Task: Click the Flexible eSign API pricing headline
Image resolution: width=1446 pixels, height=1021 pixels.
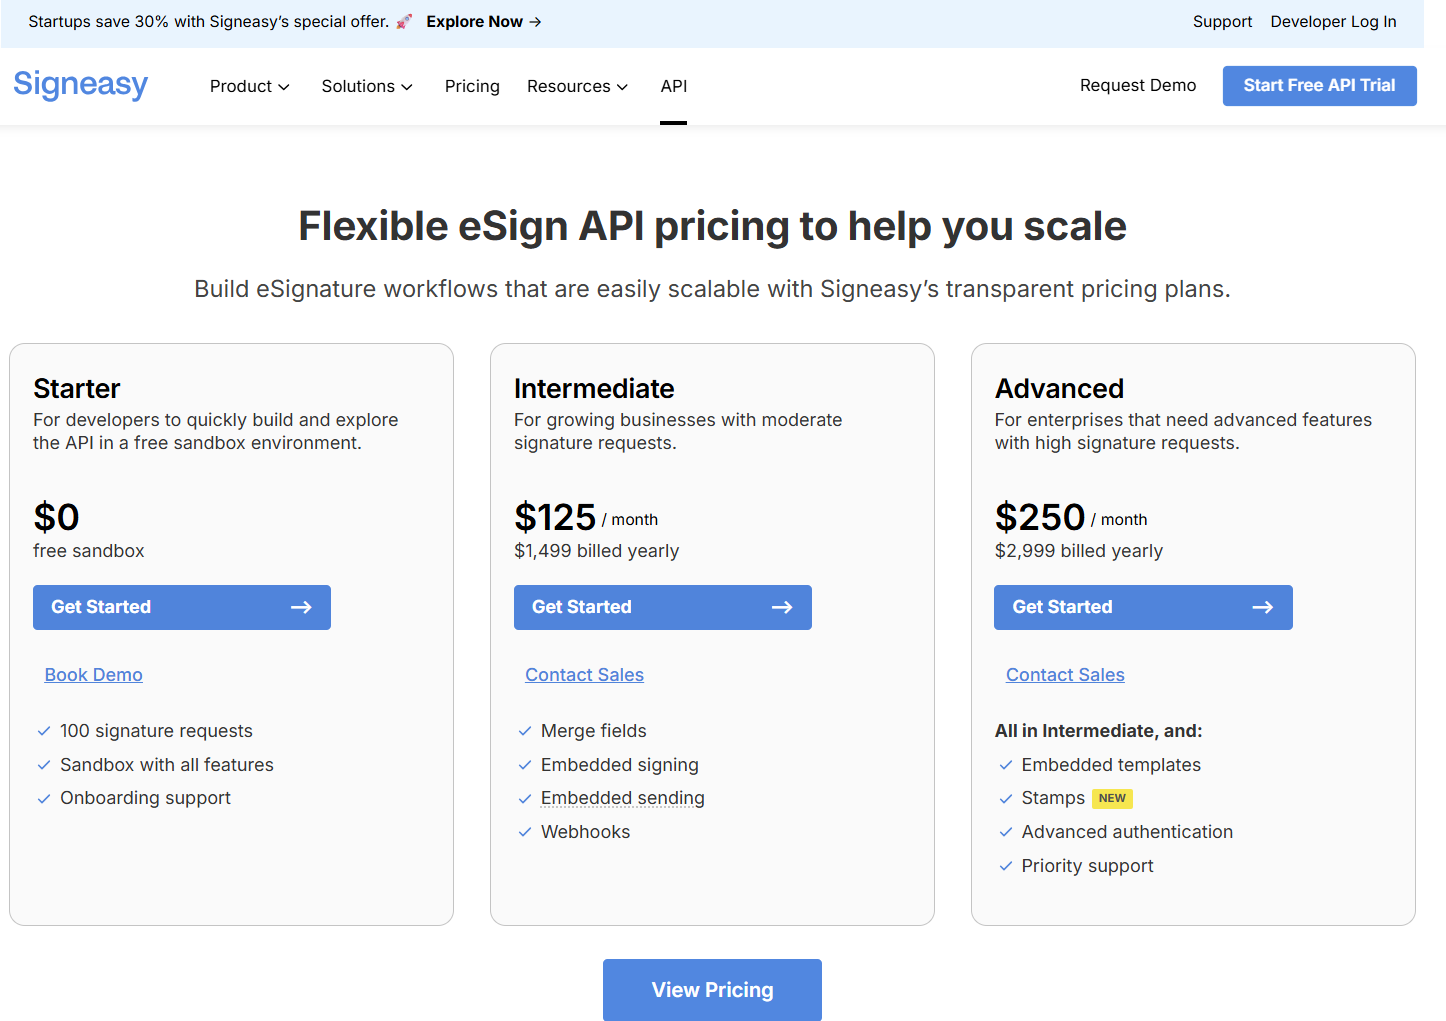Action: [712, 226]
